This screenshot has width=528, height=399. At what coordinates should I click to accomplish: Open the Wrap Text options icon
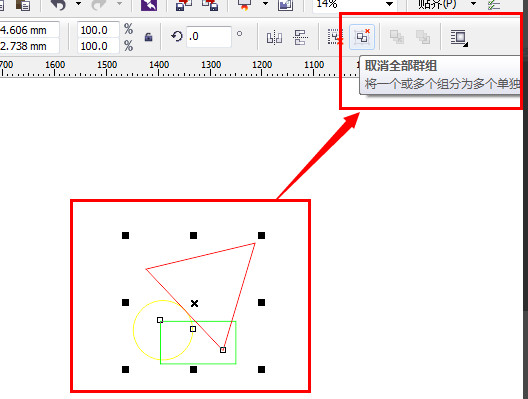[x=459, y=37]
